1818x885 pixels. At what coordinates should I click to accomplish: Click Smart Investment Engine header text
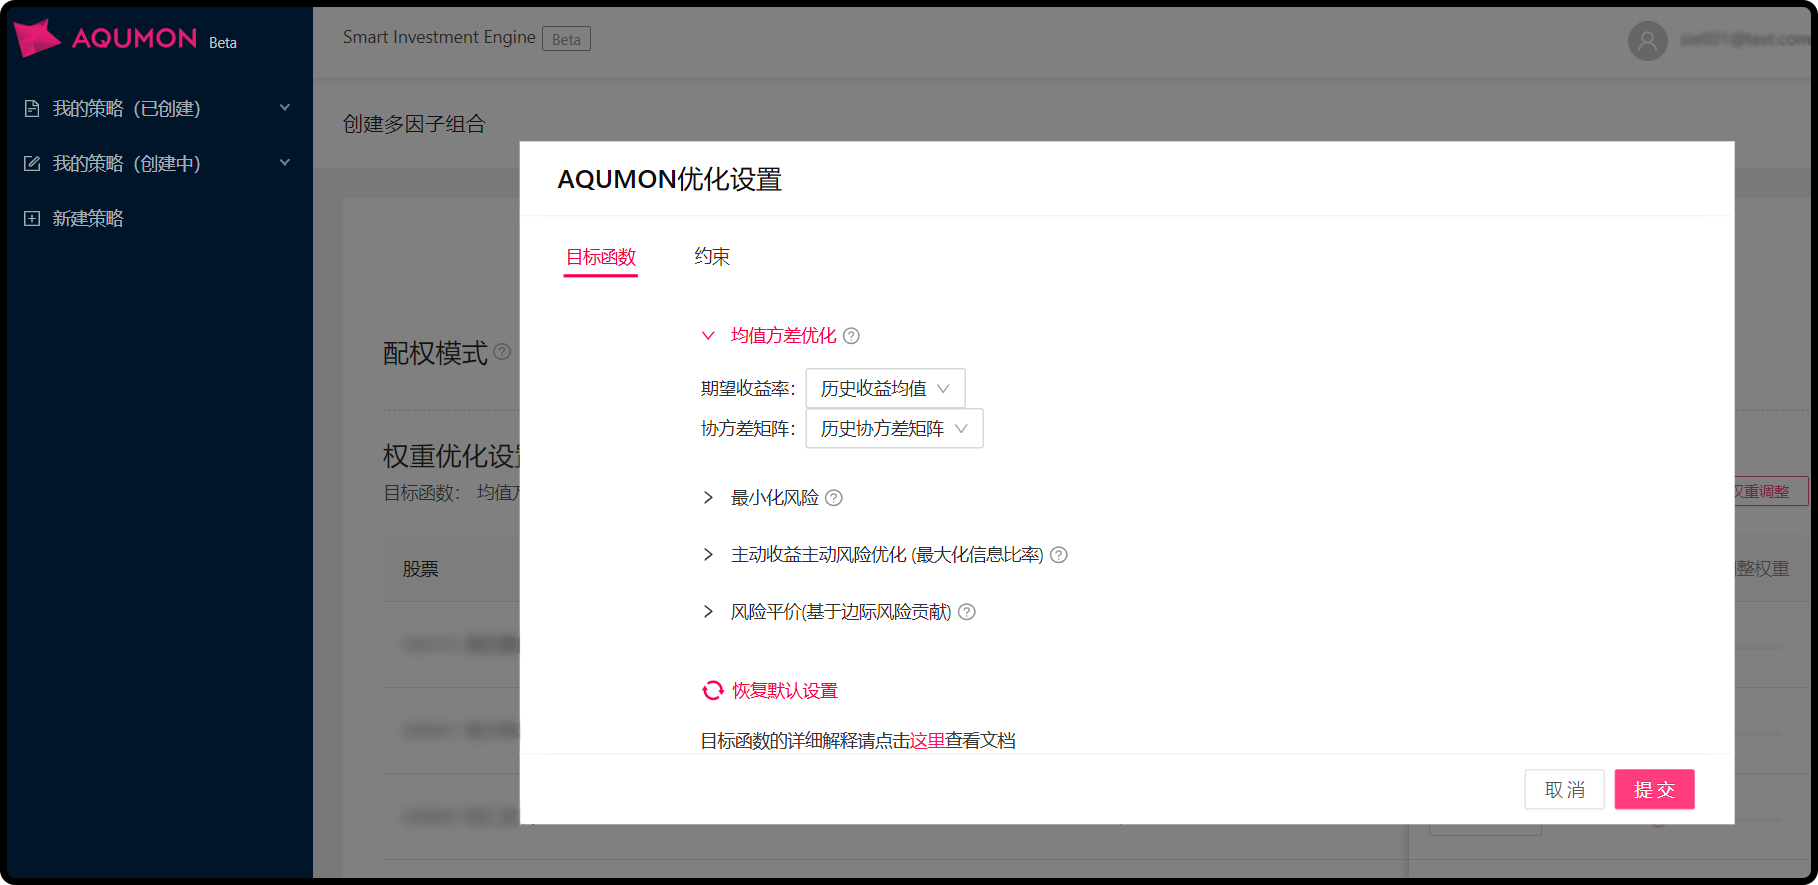(x=439, y=37)
